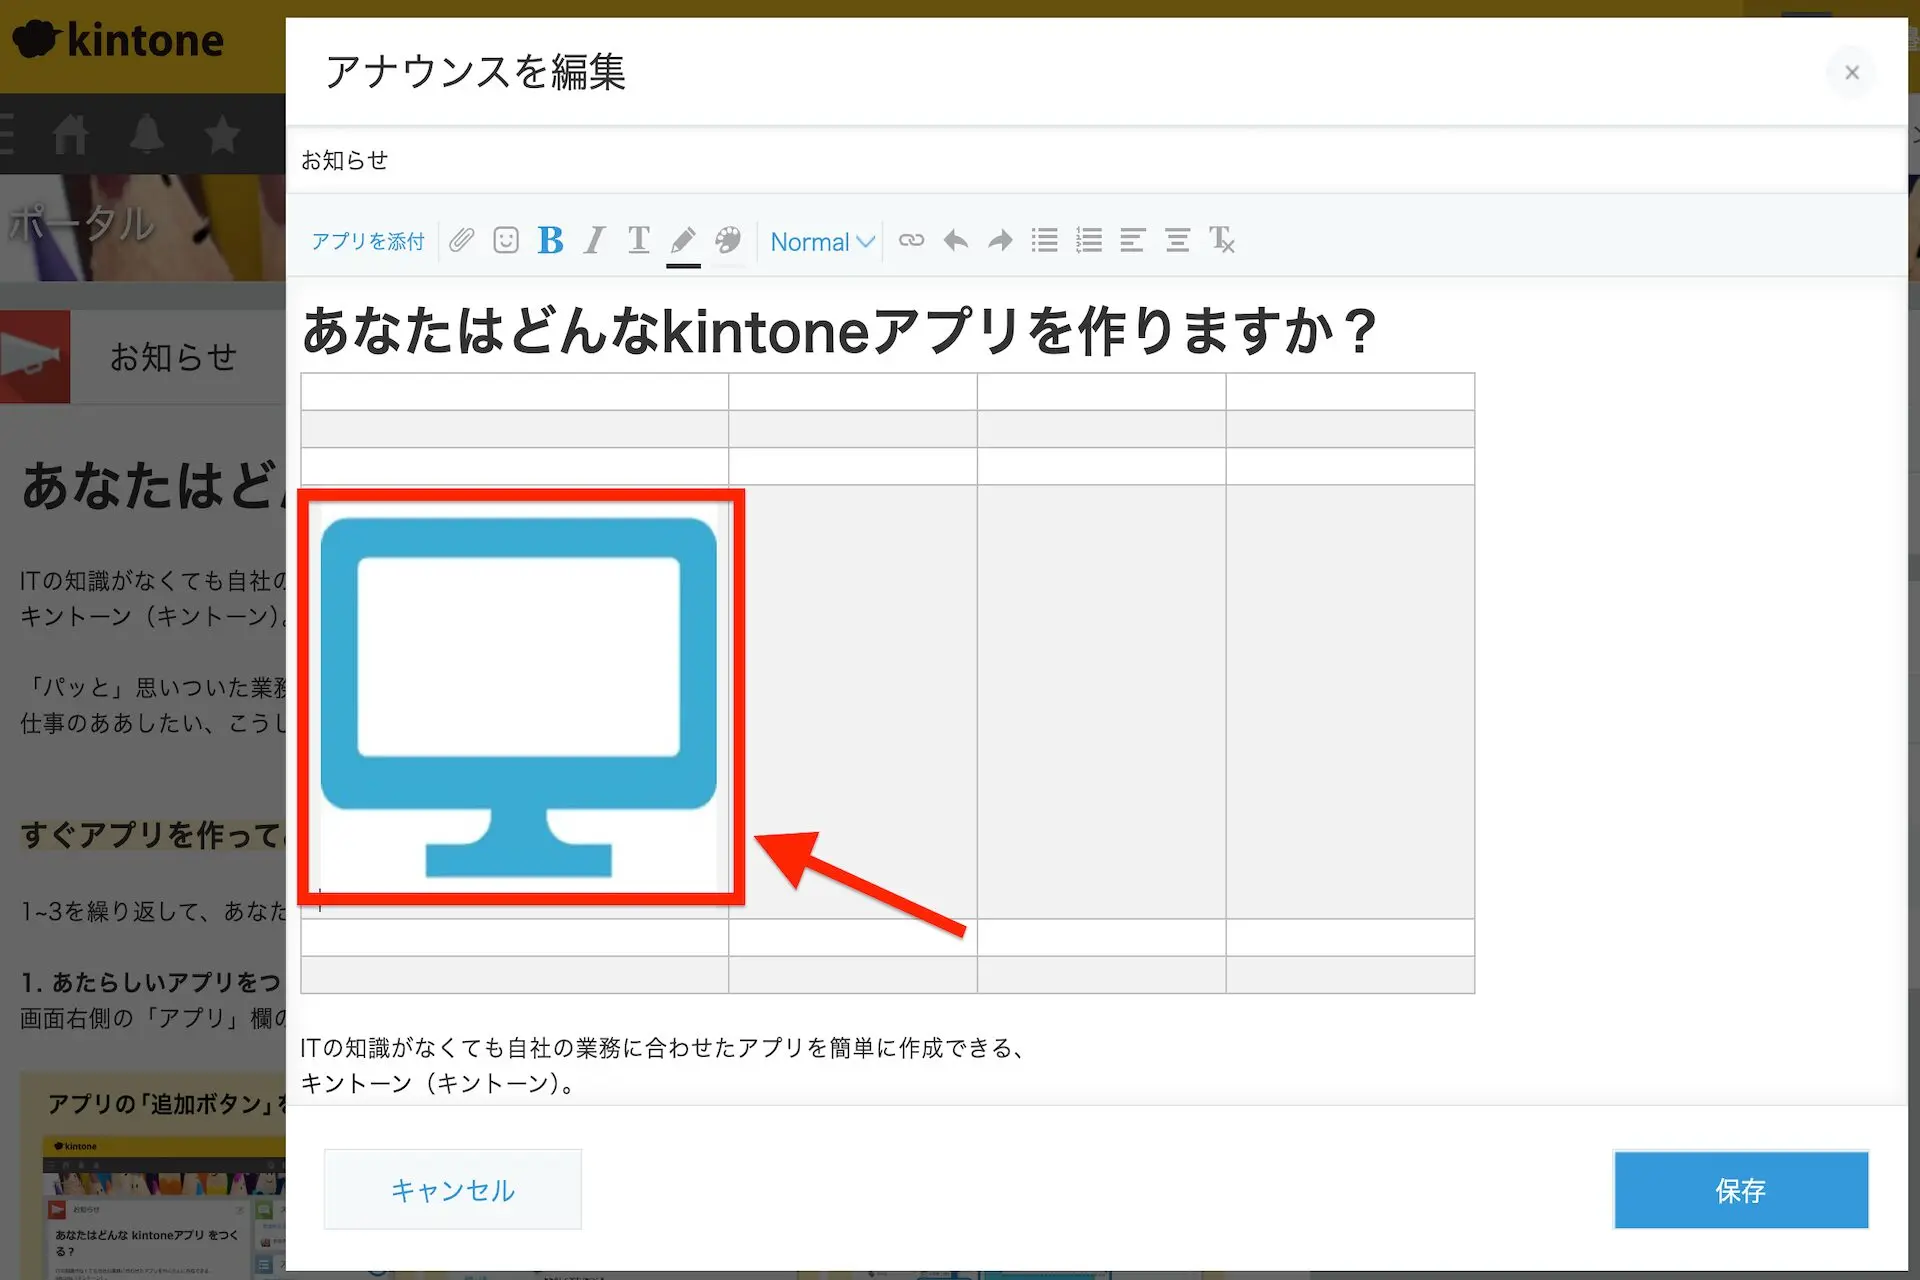
Task: Click paragraph text キントーン（キントーン）。 in the editor
Action: [x=440, y=1083]
